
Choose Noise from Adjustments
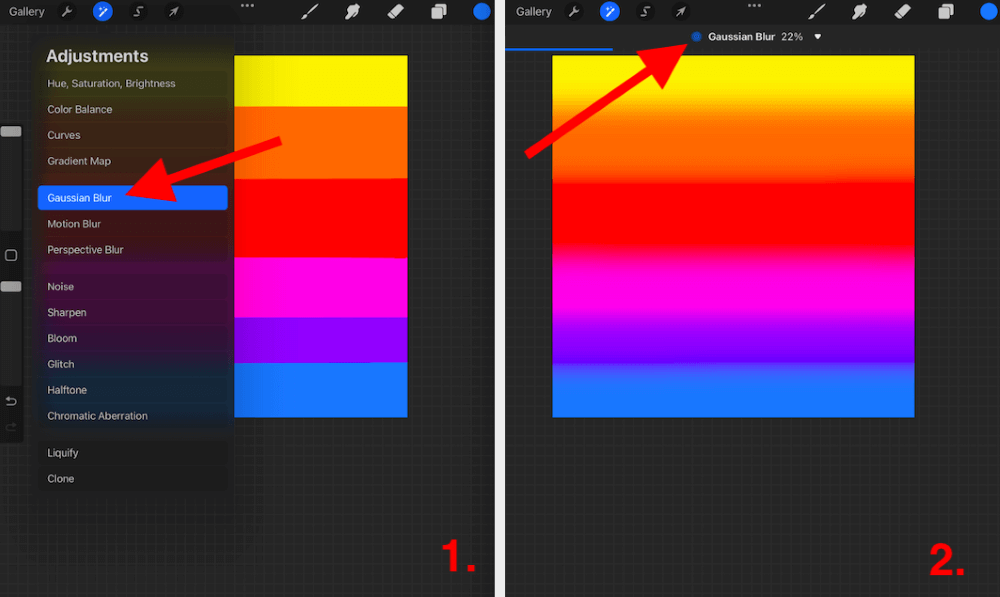(x=133, y=287)
